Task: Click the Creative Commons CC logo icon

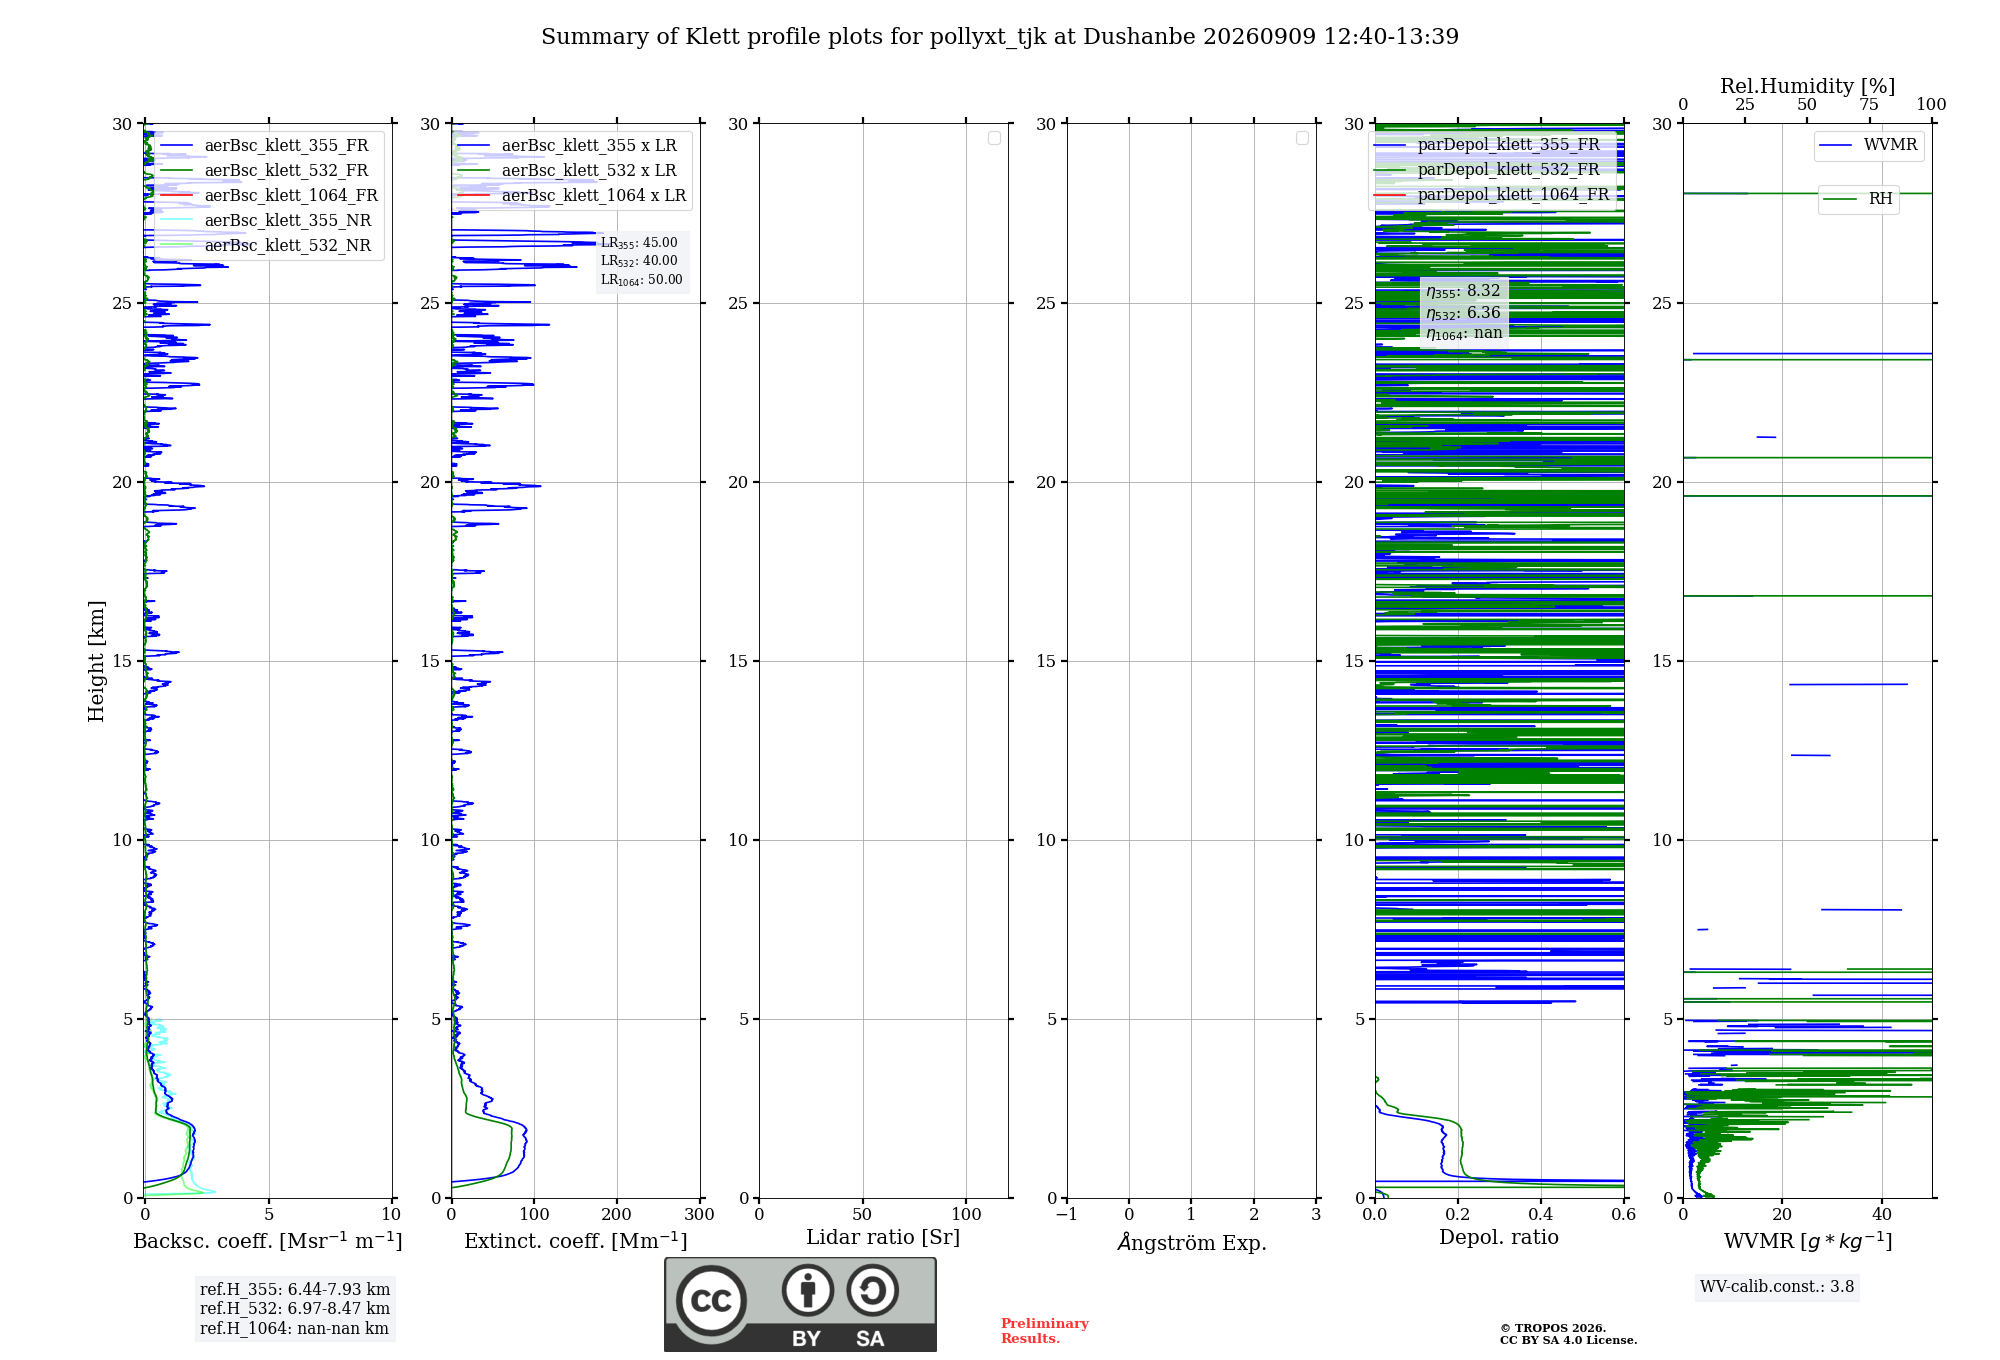Action: (x=711, y=1300)
